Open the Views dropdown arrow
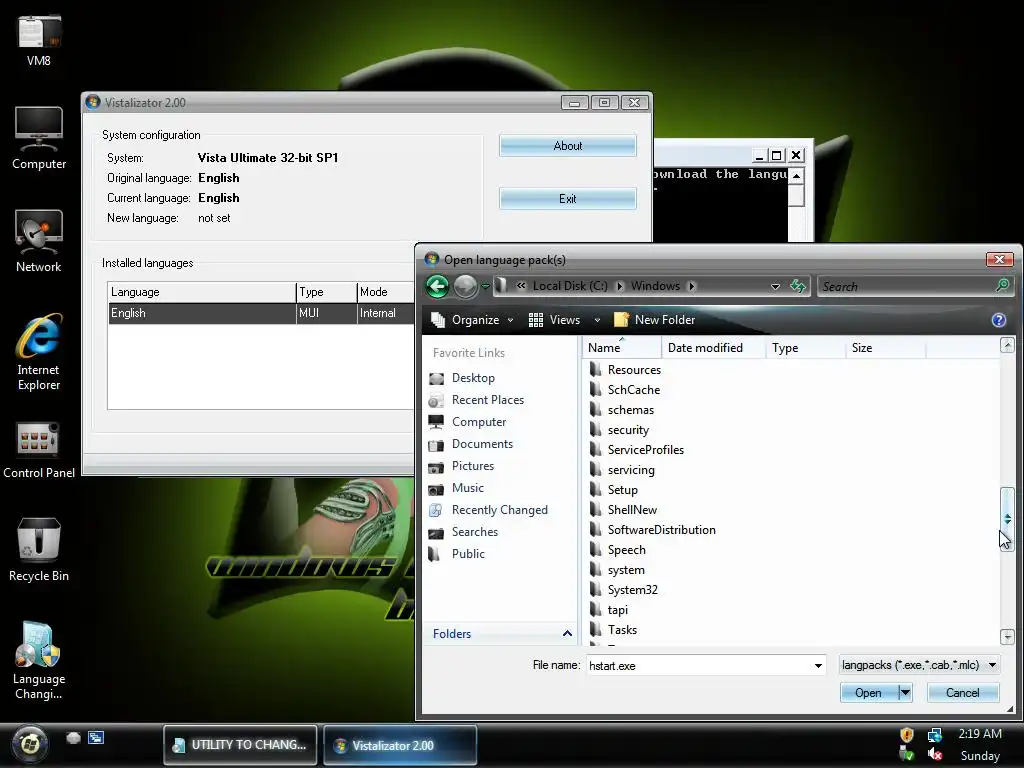Image resolution: width=1024 pixels, height=768 pixels. [x=597, y=320]
